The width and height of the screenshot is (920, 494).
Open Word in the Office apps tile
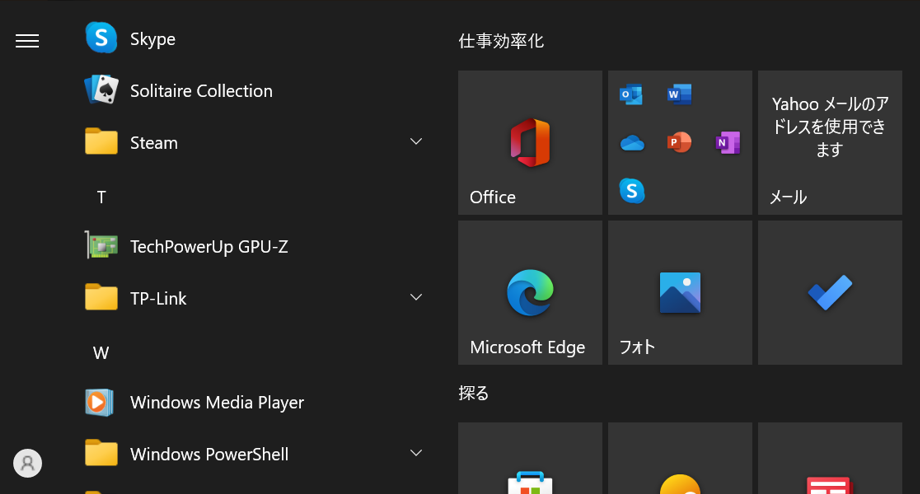(679, 94)
